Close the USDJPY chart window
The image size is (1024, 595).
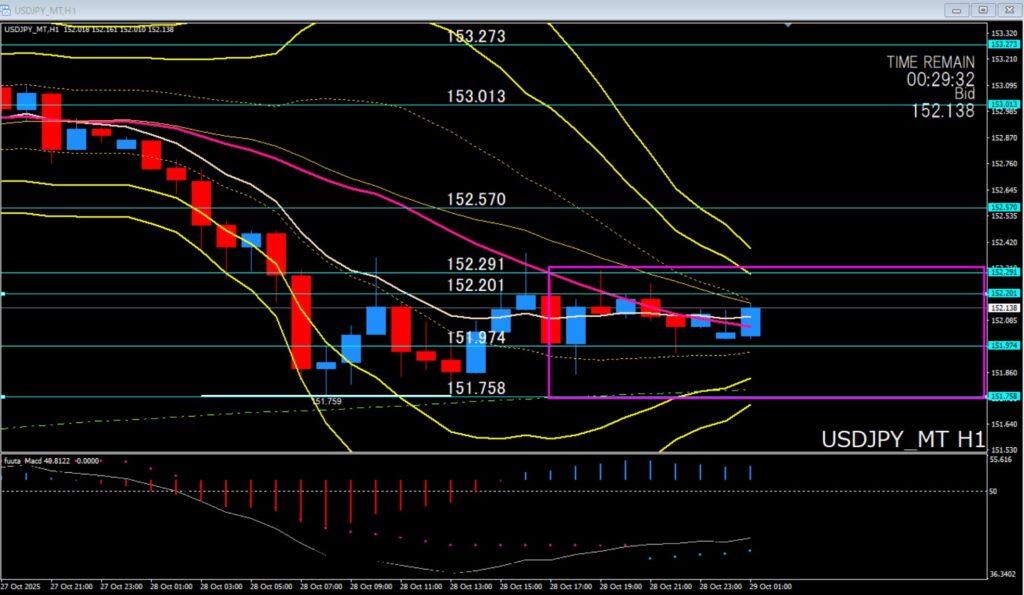point(1008,9)
